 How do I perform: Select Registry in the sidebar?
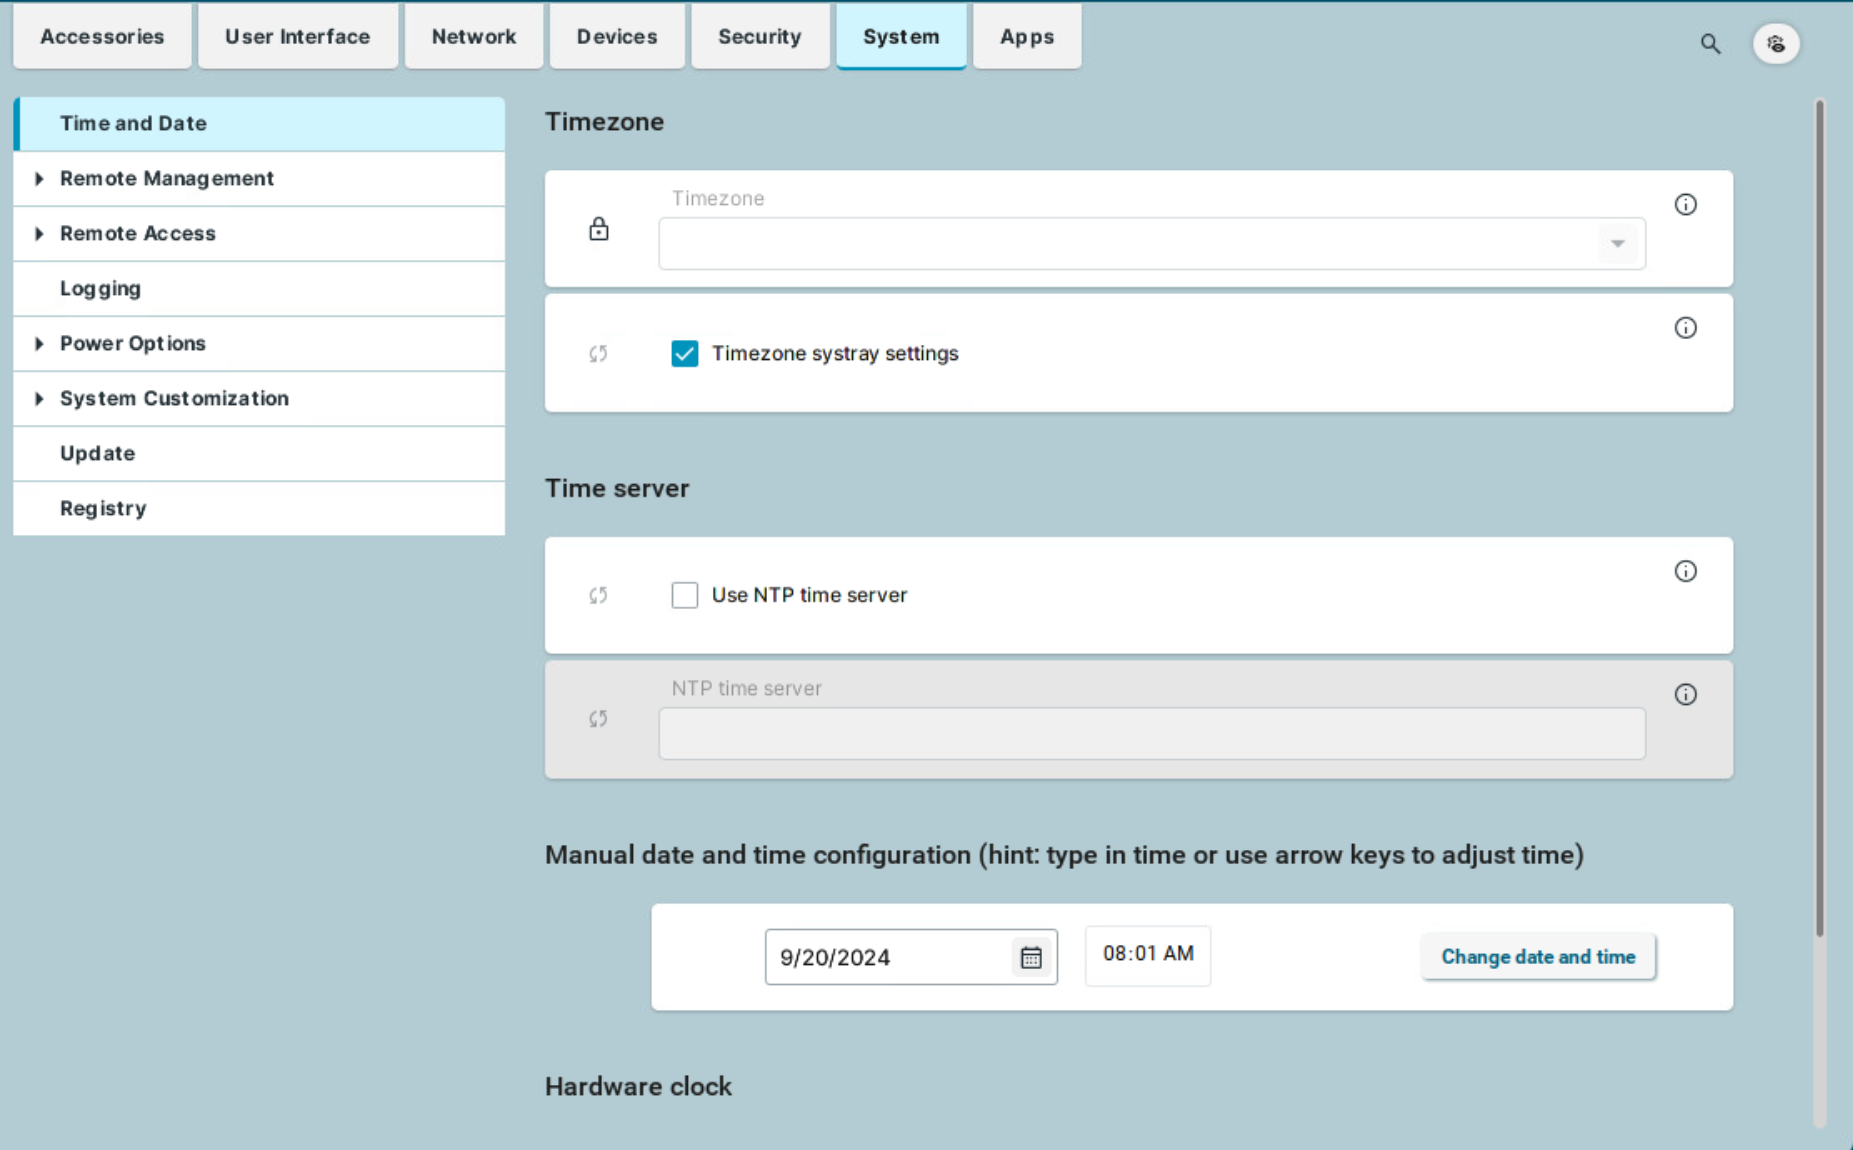[x=103, y=508]
